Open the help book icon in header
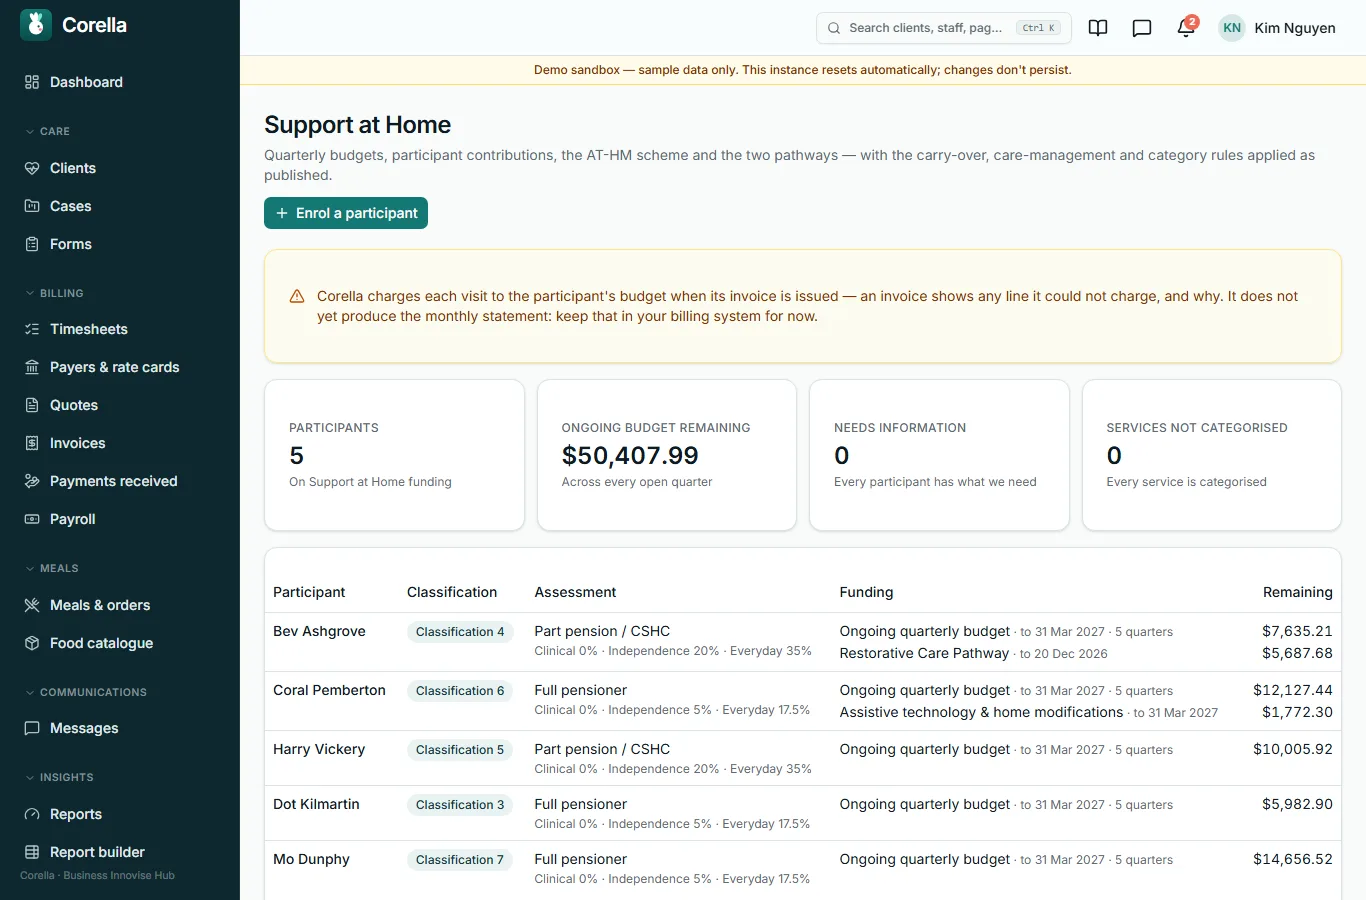 click(x=1098, y=28)
